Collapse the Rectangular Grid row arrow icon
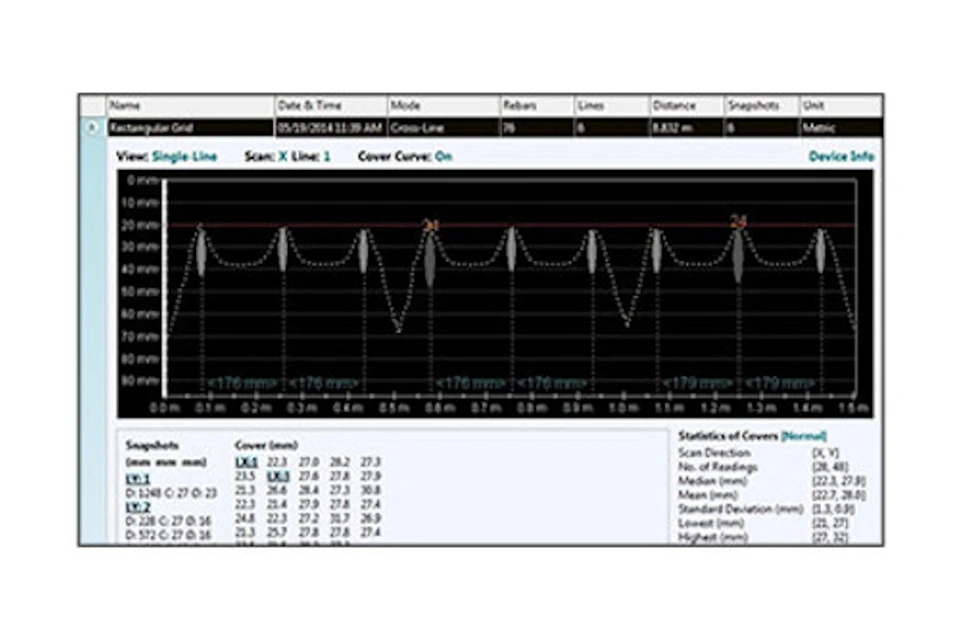The height and width of the screenshot is (639, 960). [92, 127]
